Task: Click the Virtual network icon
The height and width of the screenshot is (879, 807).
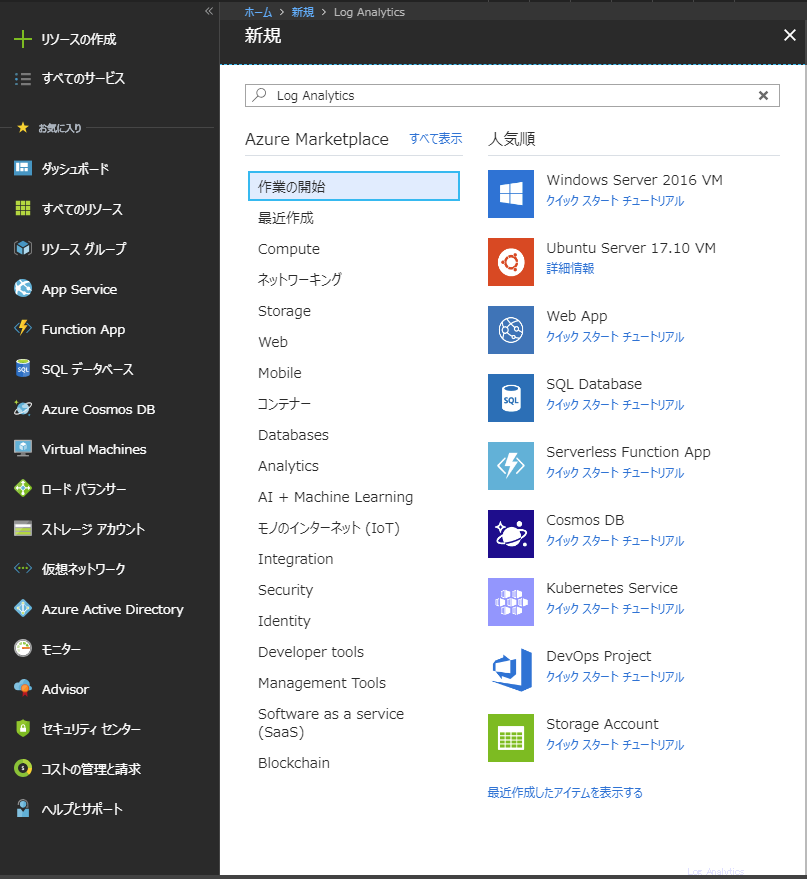Action: 22,569
